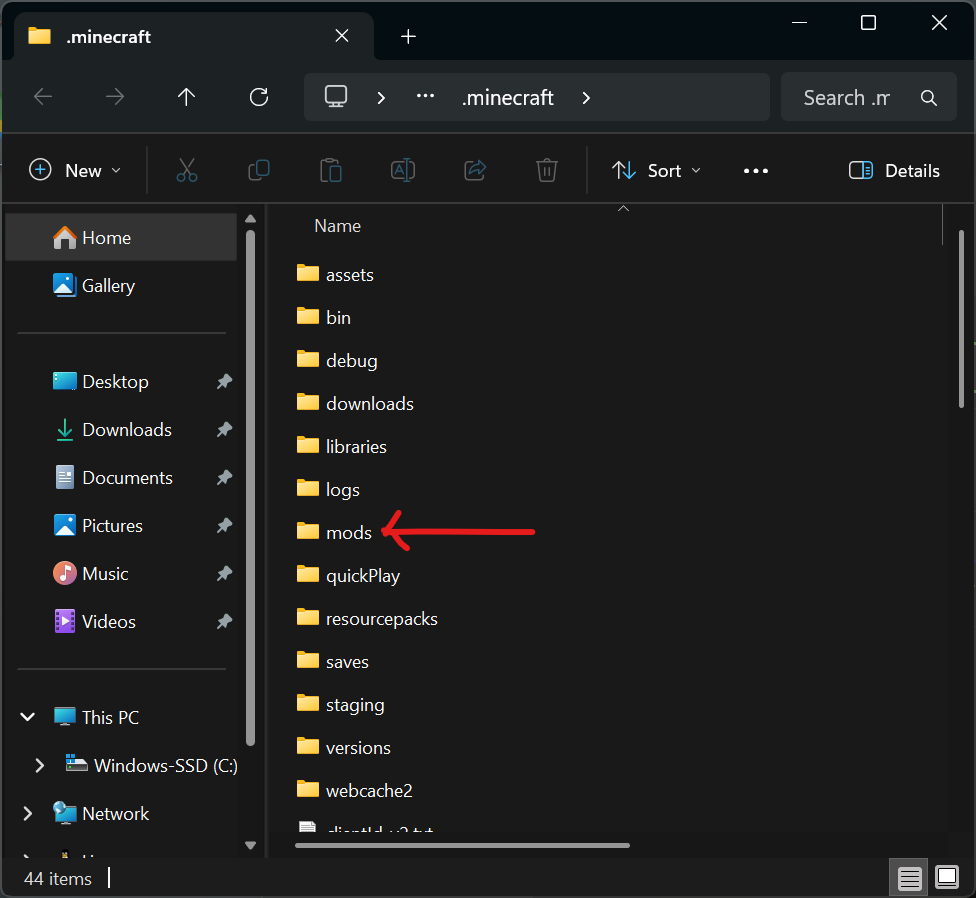Go up one folder level

[186, 97]
